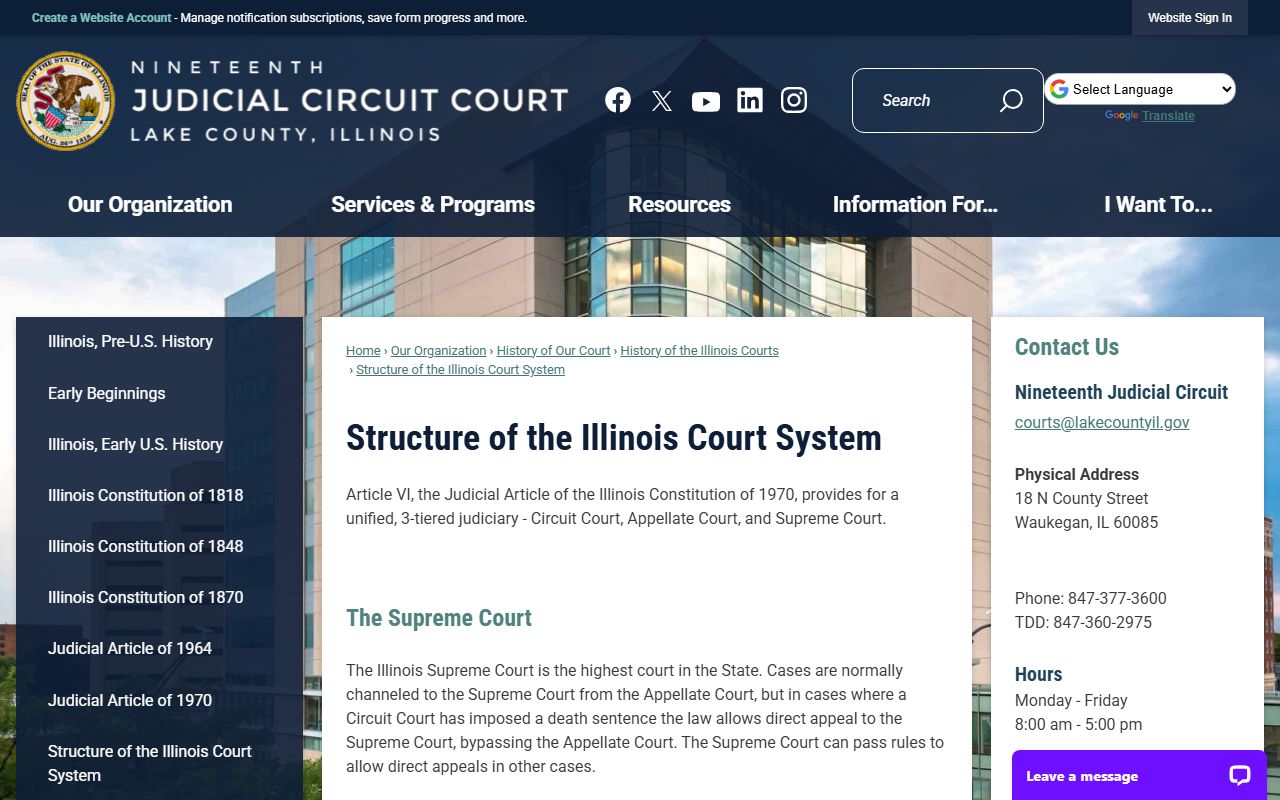Click the Create a Website Account link
The image size is (1280, 800).
102,18
